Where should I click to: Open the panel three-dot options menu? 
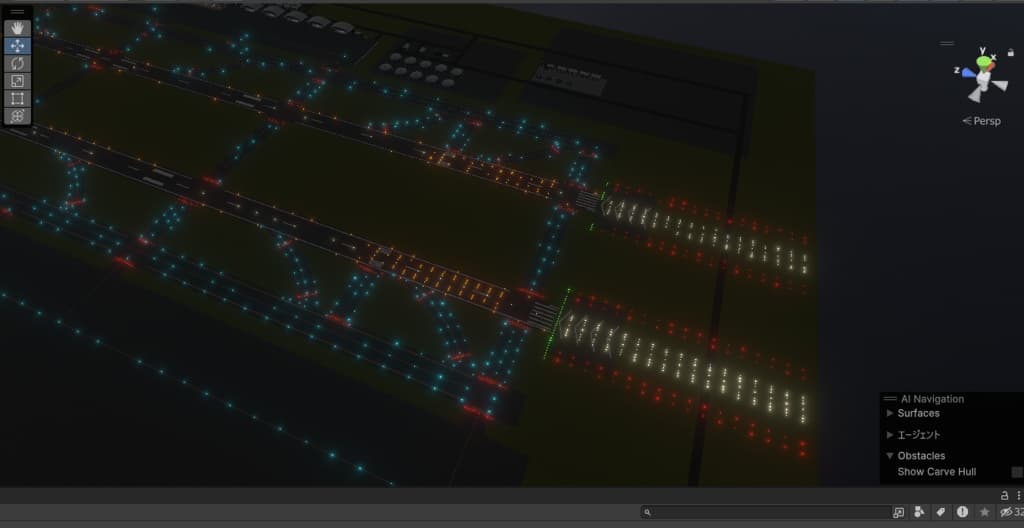tap(1018, 496)
